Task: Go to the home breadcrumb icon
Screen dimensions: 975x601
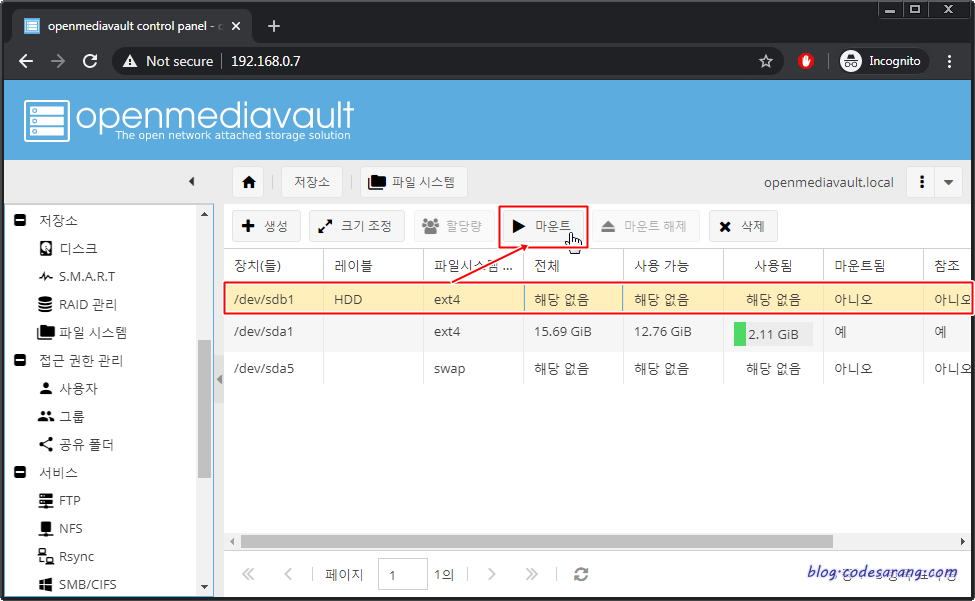Action: click(249, 182)
